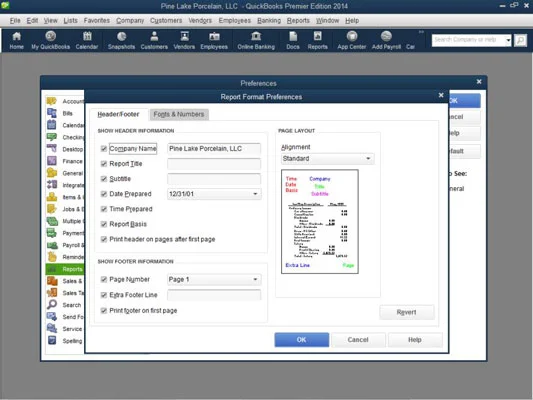
Task: Open the Home icon in toolbar
Action: [x=16, y=40]
